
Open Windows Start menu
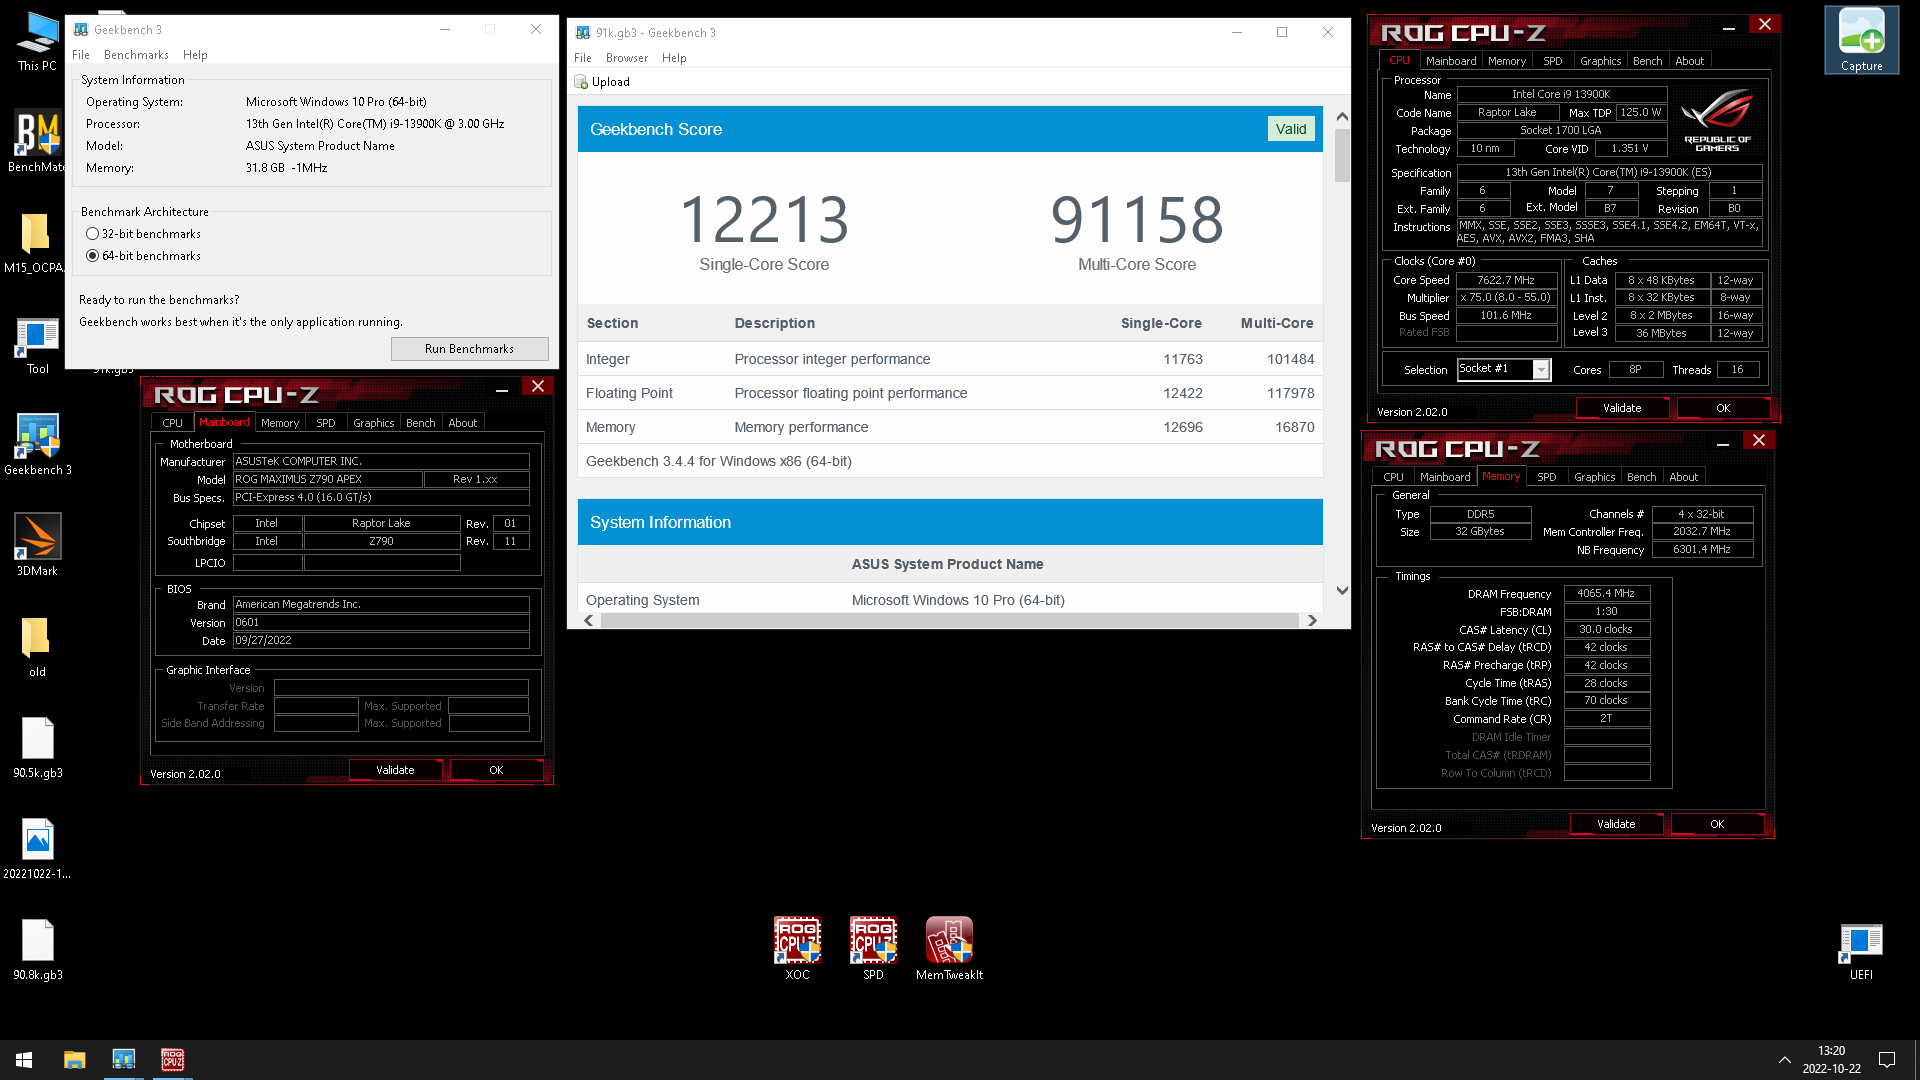tap(24, 1060)
